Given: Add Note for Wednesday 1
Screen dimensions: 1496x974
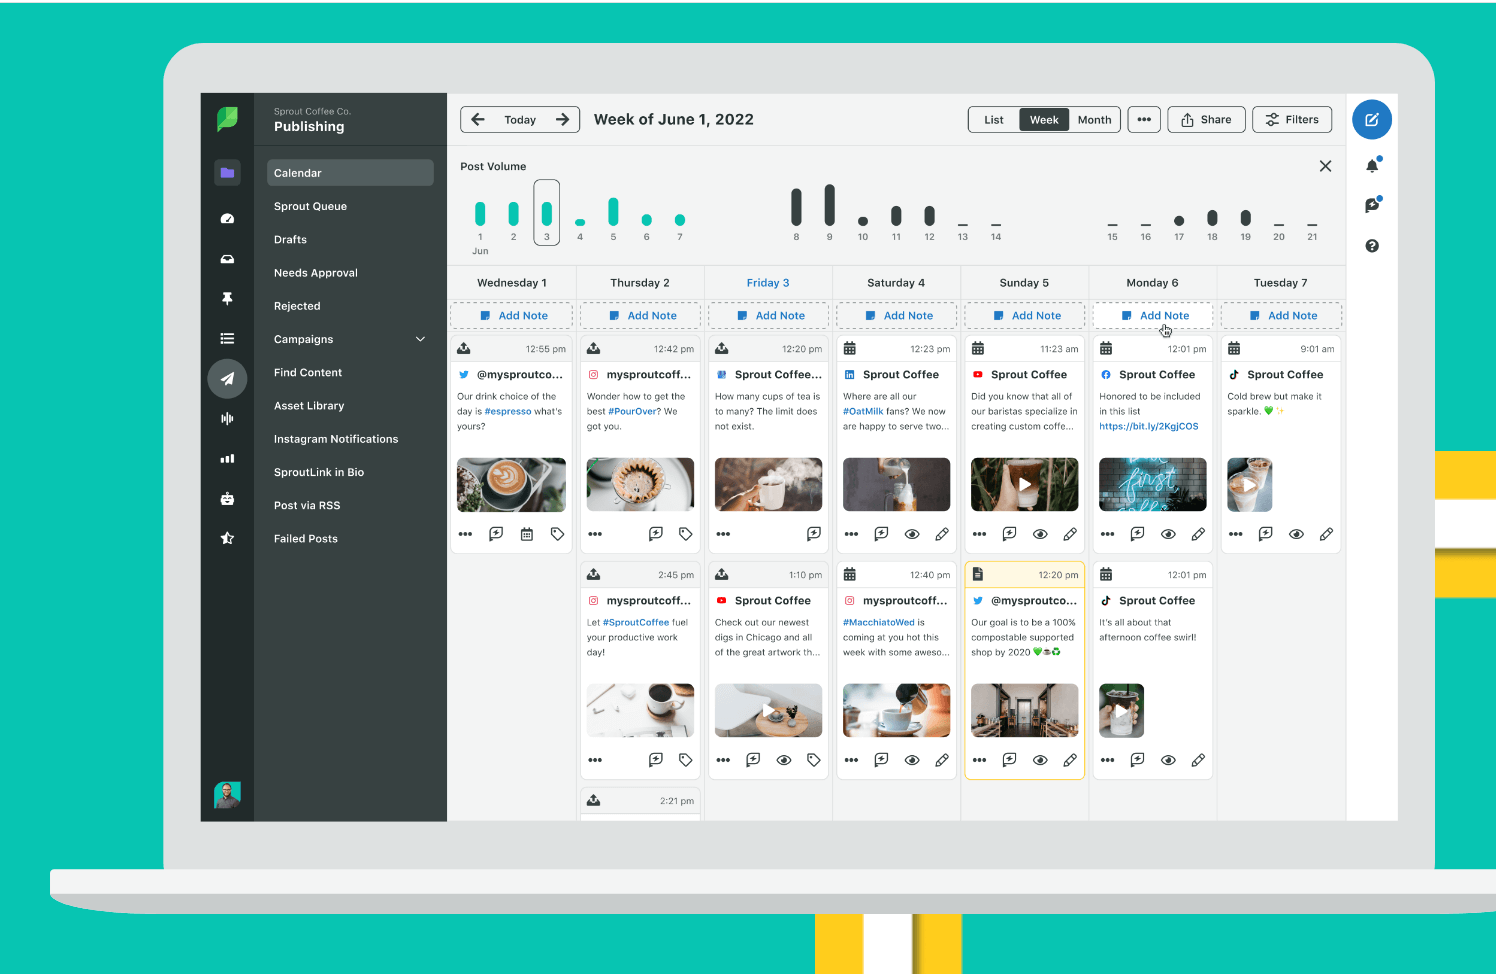Looking at the screenshot, I should 512,316.
